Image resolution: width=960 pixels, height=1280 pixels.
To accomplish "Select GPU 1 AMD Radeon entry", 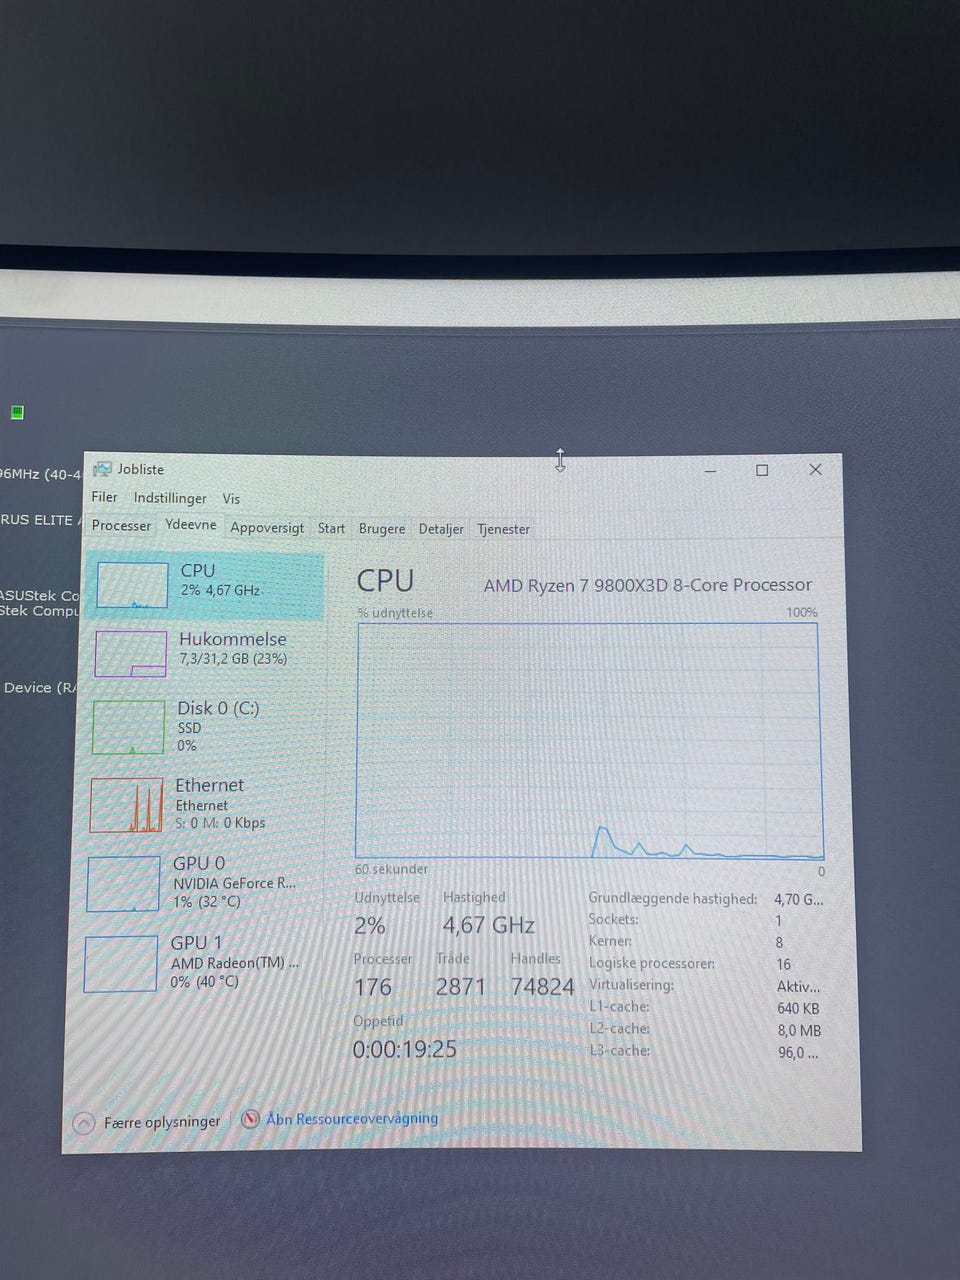I will 200,963.
